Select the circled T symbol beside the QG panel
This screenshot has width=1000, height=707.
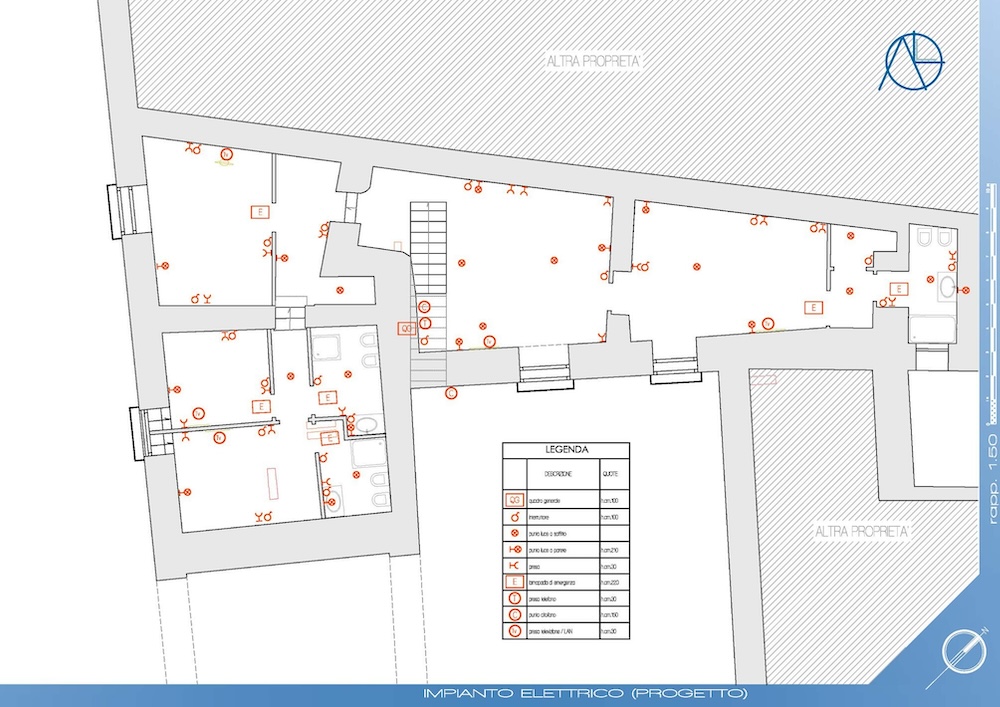(425, 323)
